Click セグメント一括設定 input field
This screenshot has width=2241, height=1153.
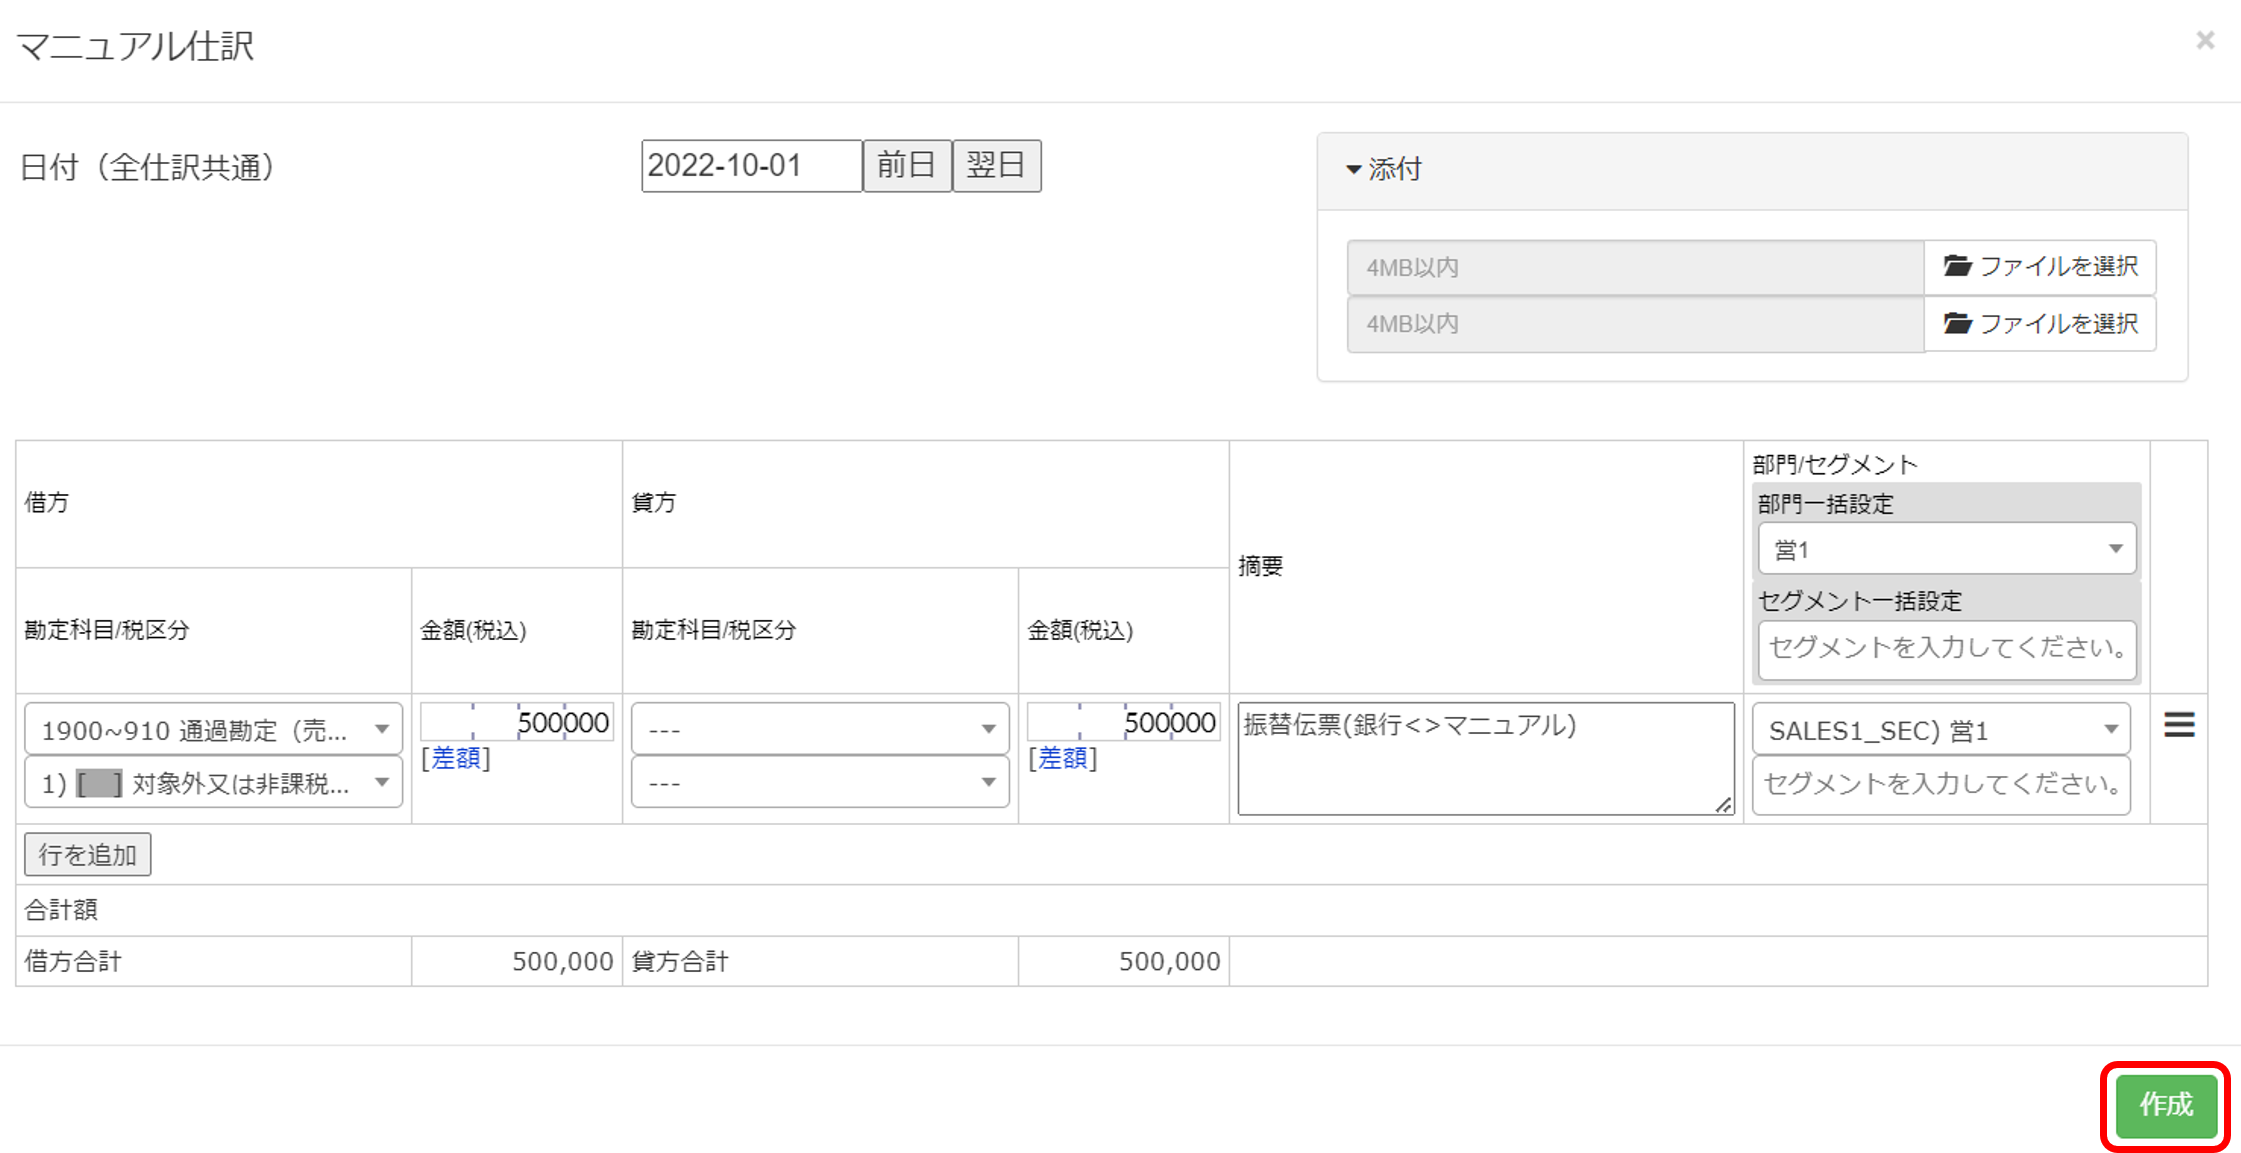pyautogui.click(x=1946, y=648)
